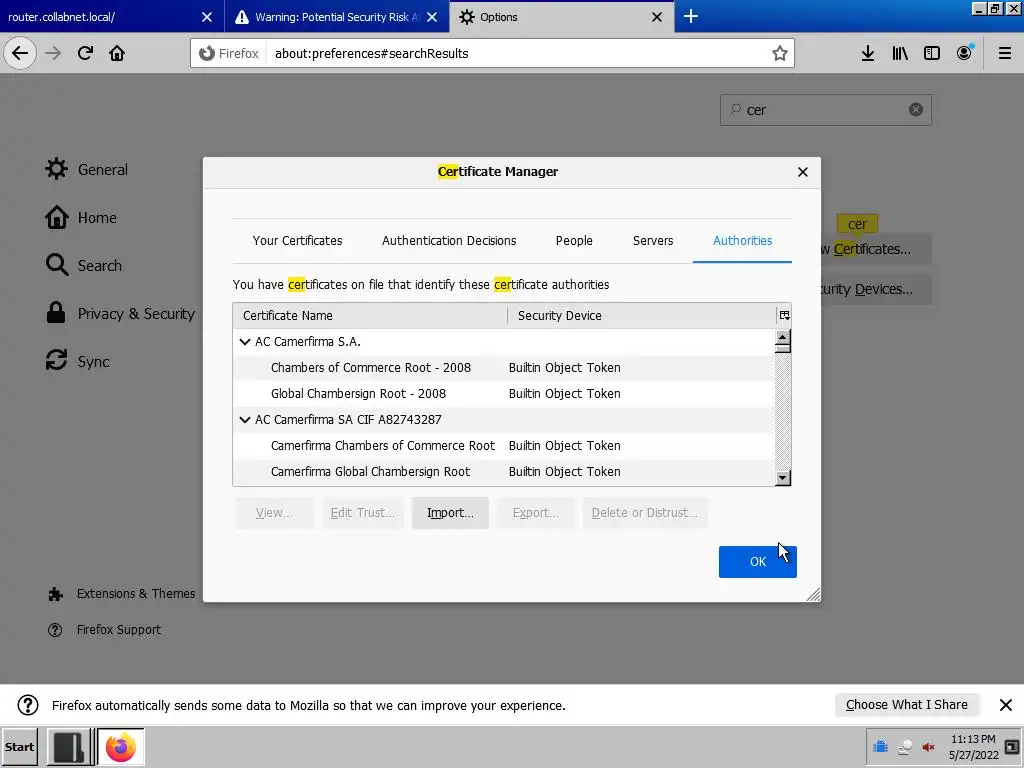The image size is (1024, 768).
Task: Close the Security Risk warning tab
Action: pyautogui.click(x=432, y=17)
